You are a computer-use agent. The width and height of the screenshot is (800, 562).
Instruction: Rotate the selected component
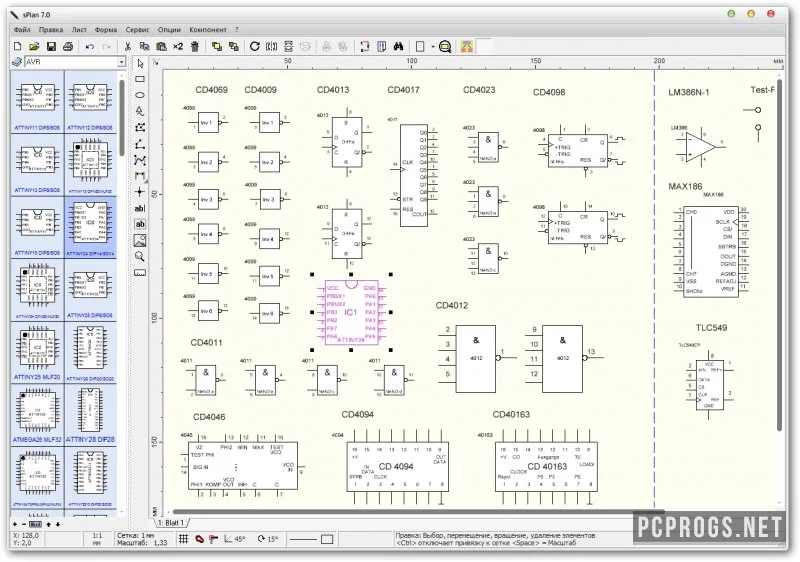[x=255, y=46]
